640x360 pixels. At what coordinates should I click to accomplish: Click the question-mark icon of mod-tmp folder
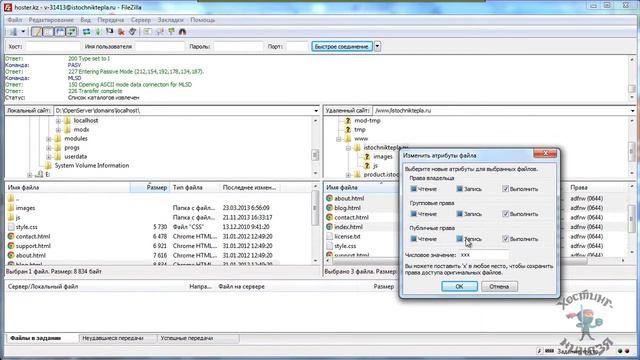click(x=348, y=120)
